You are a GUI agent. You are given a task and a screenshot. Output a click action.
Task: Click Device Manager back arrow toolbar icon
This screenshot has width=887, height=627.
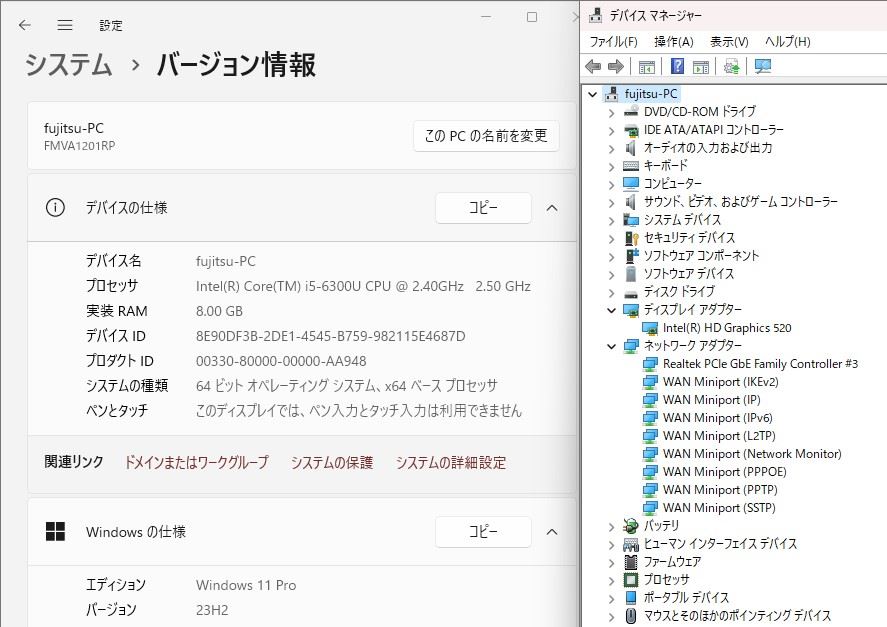pyautogui.click(x=593, y=67)
